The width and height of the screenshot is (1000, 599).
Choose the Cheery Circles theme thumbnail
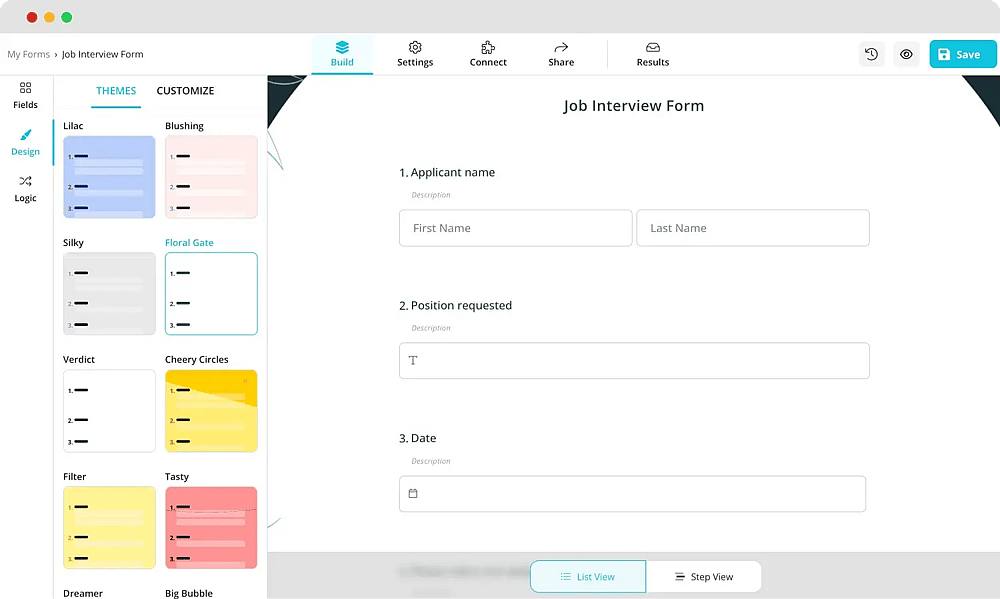(x=211, y=411)
